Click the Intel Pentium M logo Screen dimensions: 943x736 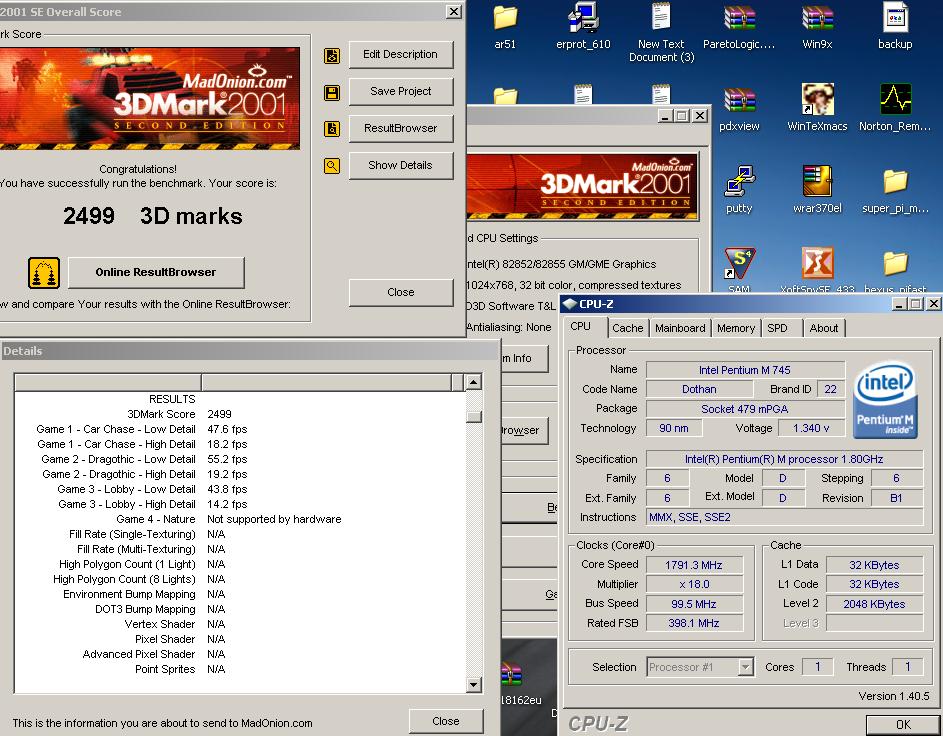tap(885, 399)
